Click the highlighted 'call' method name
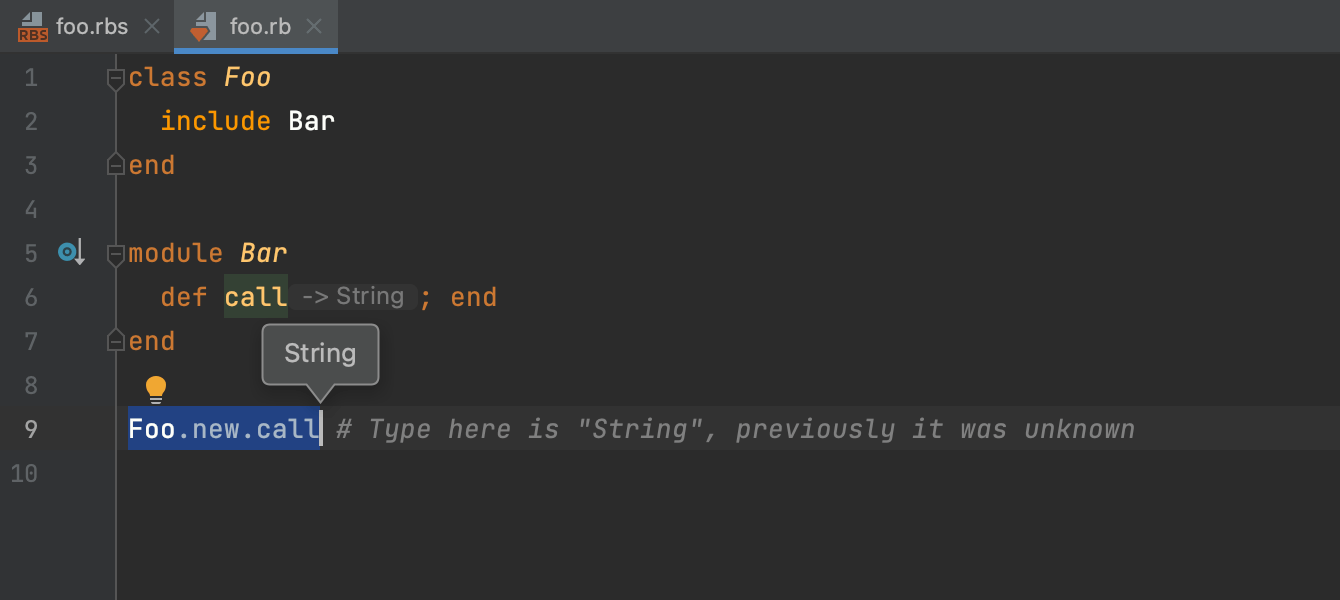Image resolution: width=1340 pixels, height=600 pixels. pos(256,297)
